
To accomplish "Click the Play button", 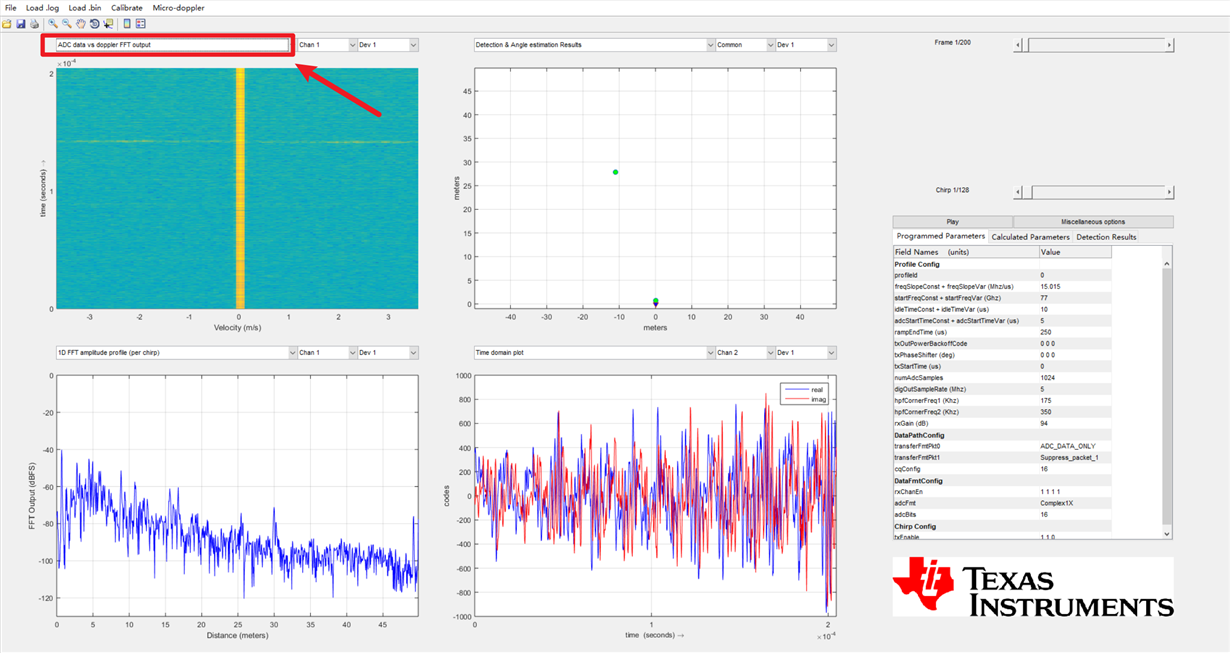I will pyautogui.click(x=952, y=221).
